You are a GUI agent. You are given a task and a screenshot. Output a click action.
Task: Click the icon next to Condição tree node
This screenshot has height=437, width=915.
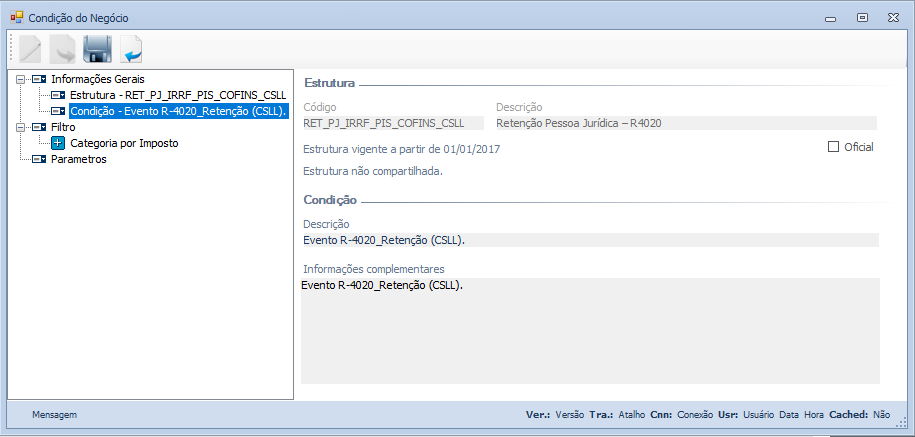[58, 111]
